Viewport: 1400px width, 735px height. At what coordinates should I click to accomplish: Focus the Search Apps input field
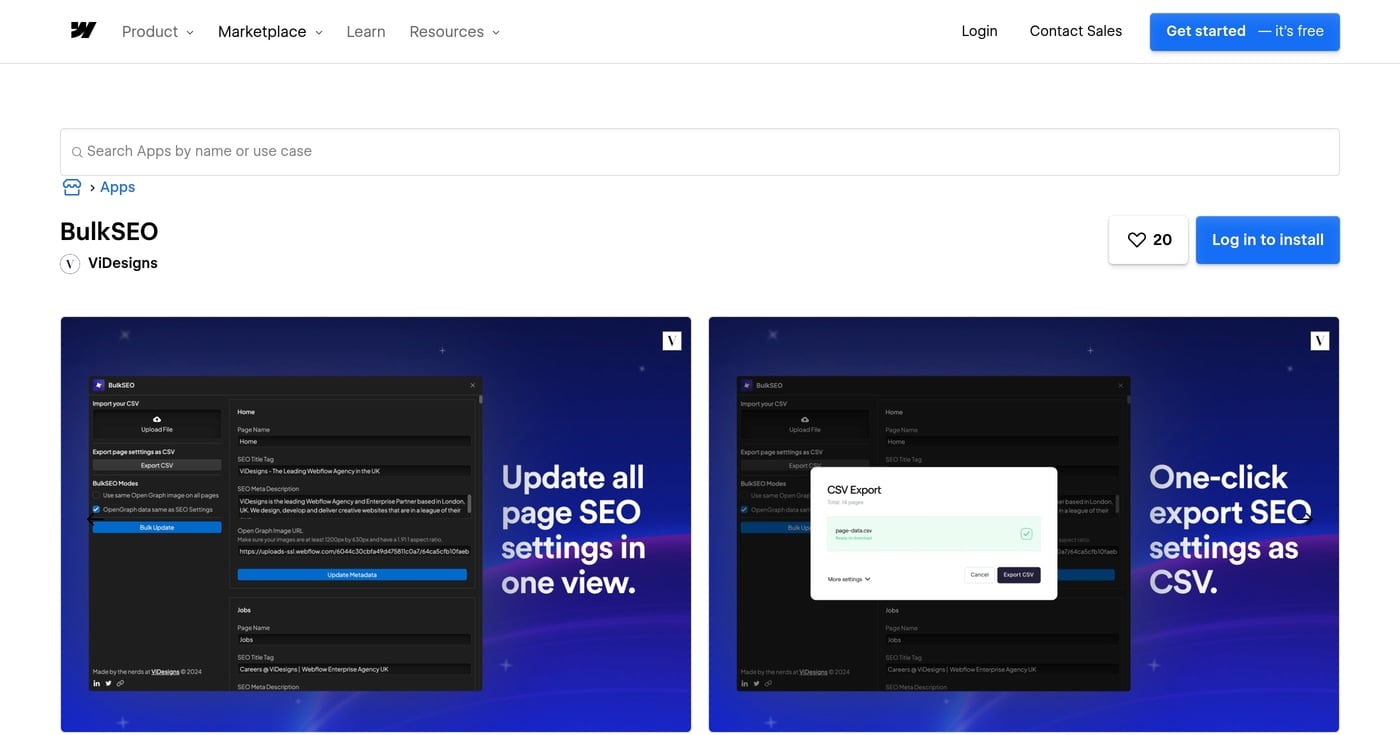click(700, 152)
